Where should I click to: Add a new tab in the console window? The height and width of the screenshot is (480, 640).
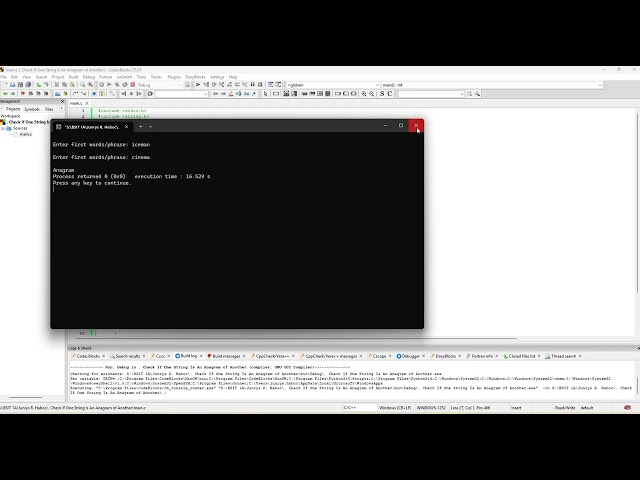[140, 127]
